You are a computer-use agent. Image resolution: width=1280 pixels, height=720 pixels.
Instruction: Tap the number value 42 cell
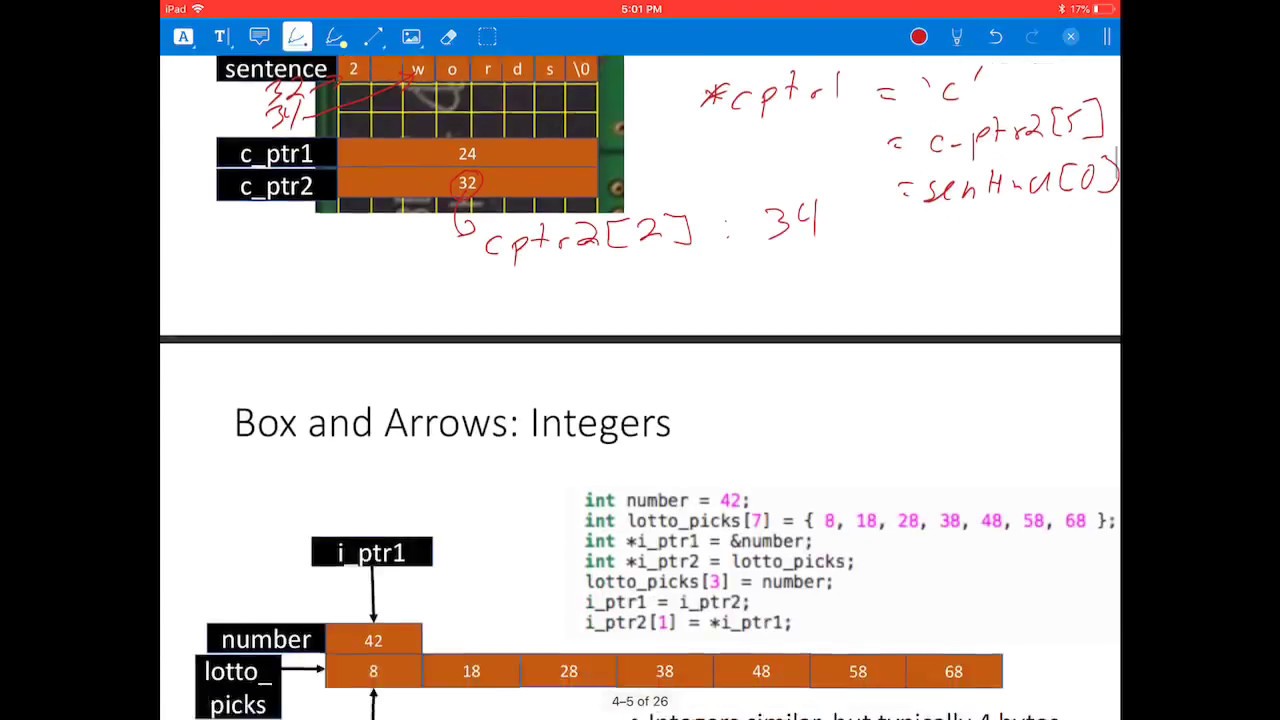click(x=373, y=640)
